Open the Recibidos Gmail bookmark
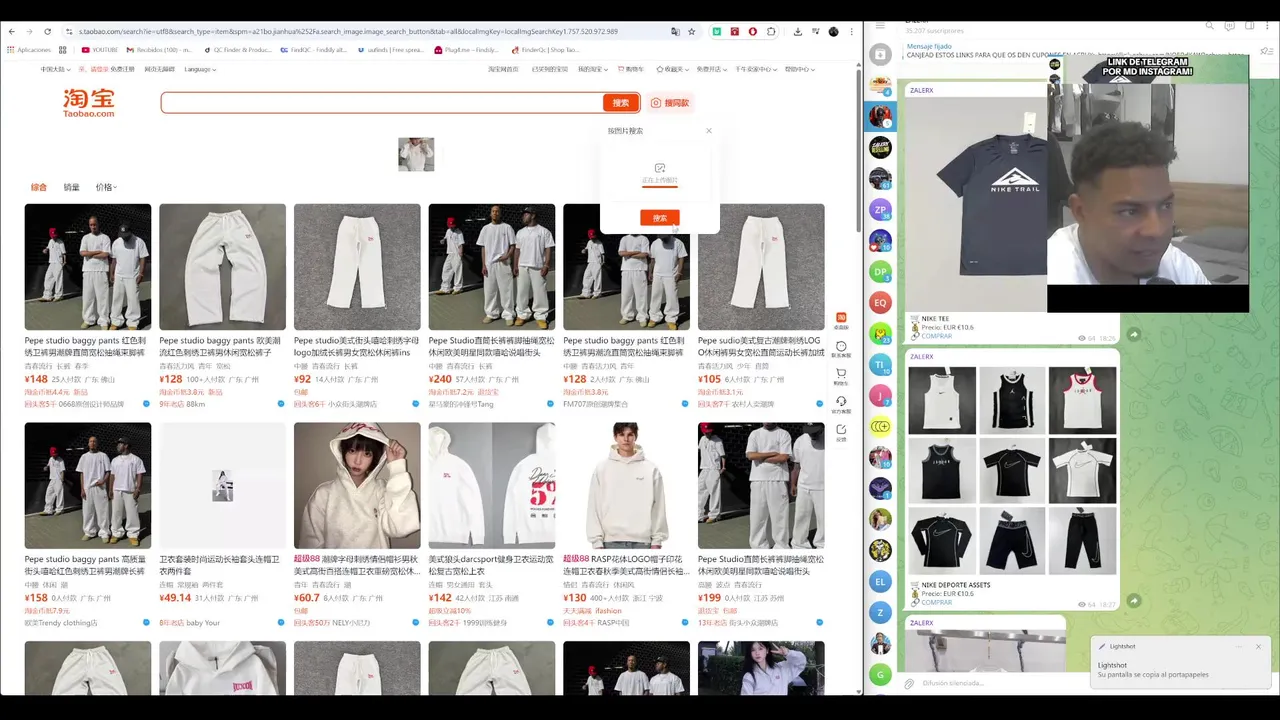The width and height of the screenshot is (1280, 720). click(x=157, y=49)
